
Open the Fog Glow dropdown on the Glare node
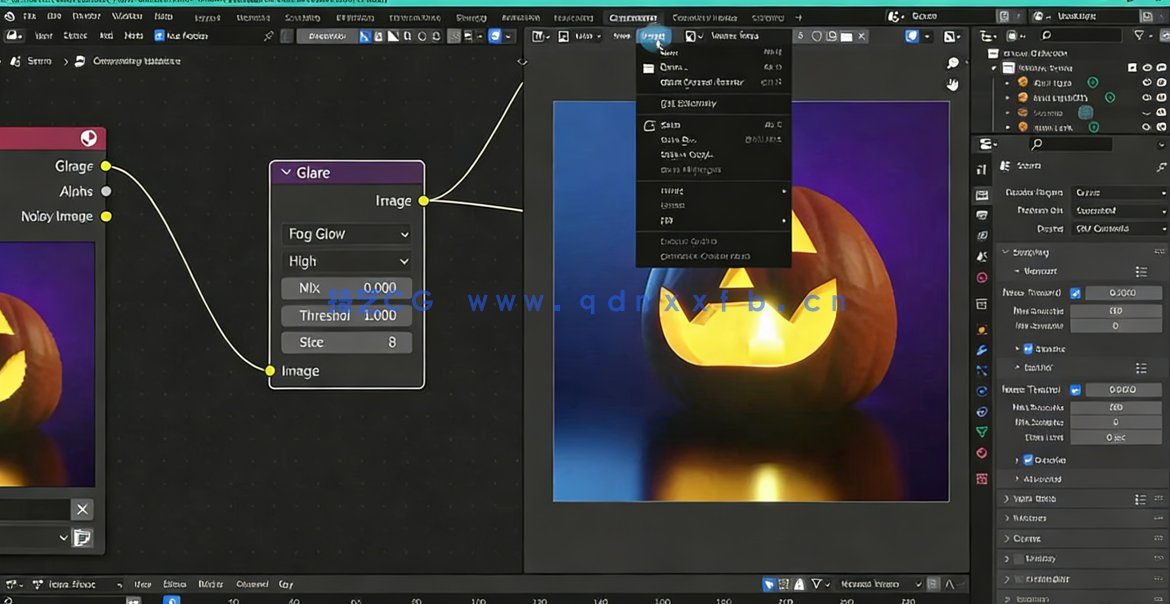345,234
